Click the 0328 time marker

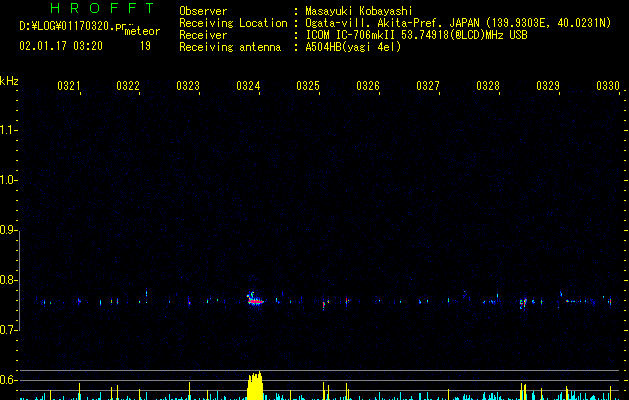(x=488, y=86)
